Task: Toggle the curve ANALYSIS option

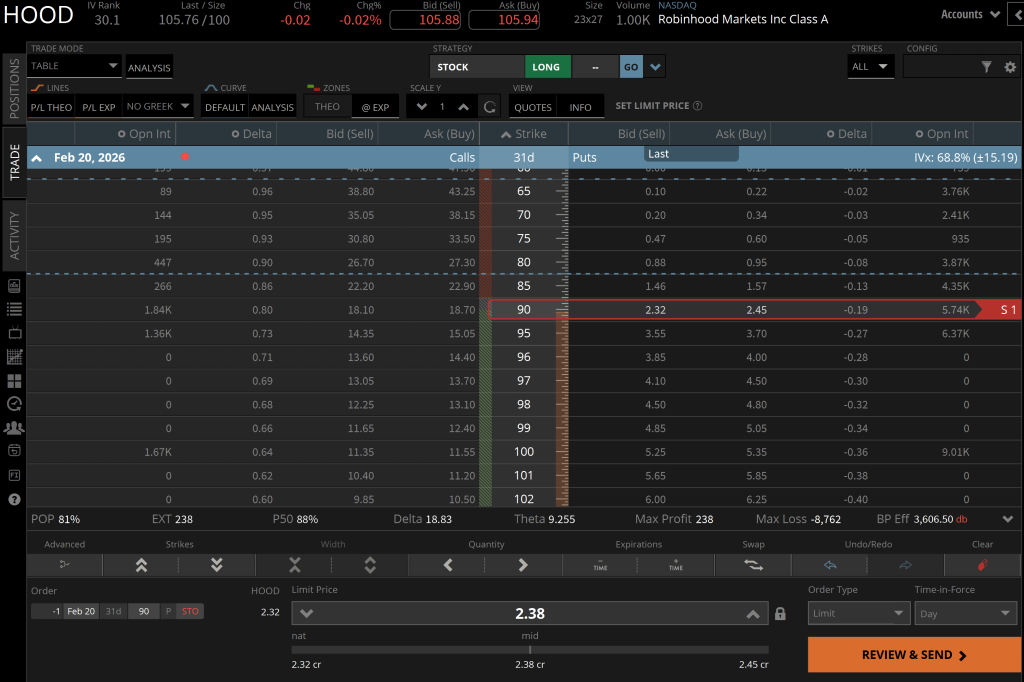Action: click(272, 107)
